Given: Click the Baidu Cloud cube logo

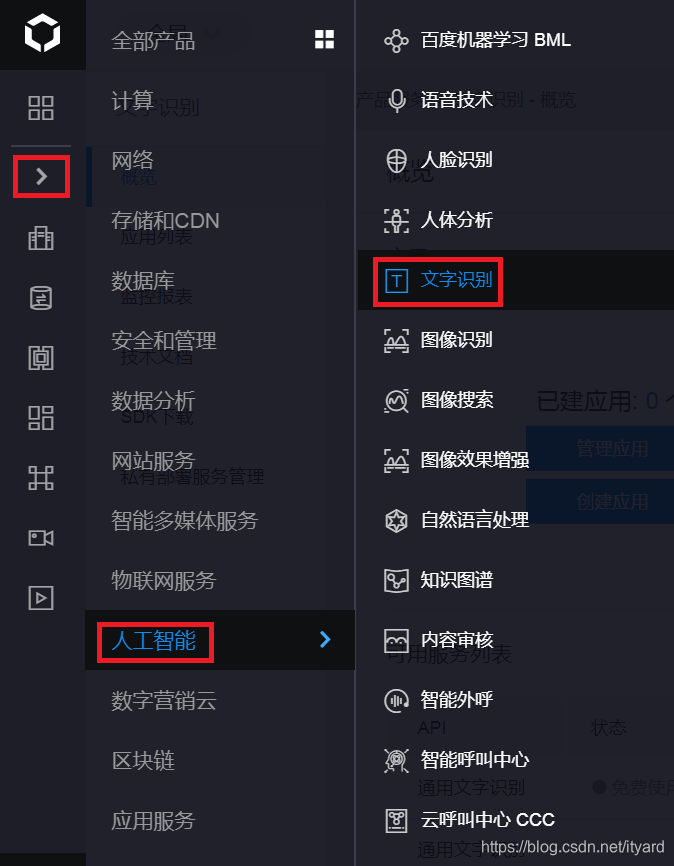Looking at the screenshot, I should coord(43,34).
